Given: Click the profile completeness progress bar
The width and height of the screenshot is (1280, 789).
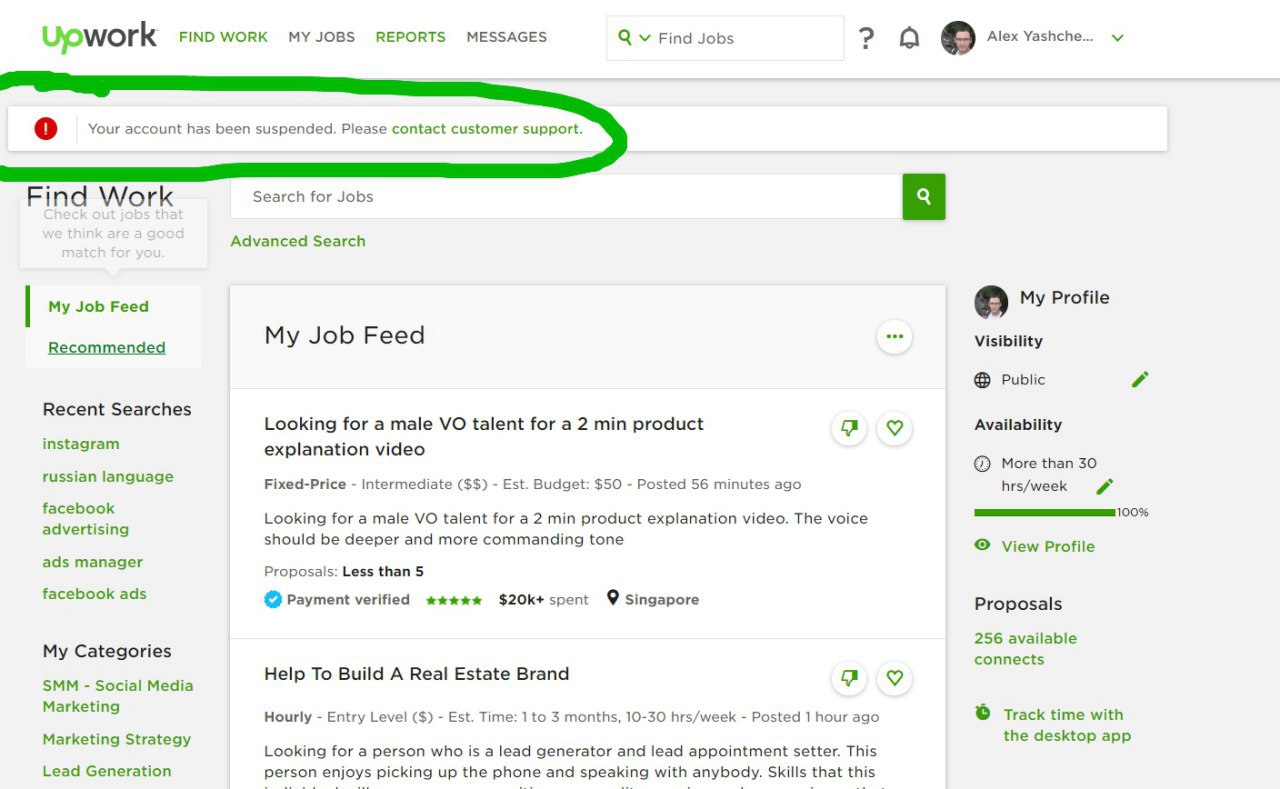Looking at the screenshot, I should coord(1045,513).
